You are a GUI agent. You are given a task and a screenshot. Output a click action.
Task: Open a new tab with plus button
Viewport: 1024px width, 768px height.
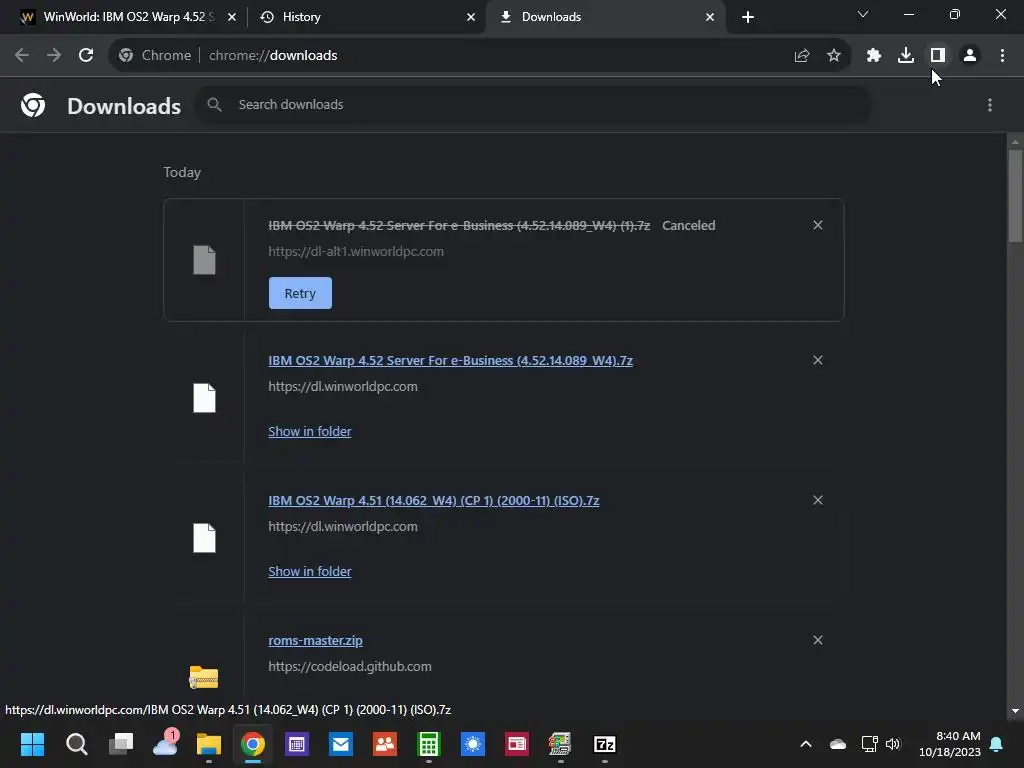click(748, 17)
